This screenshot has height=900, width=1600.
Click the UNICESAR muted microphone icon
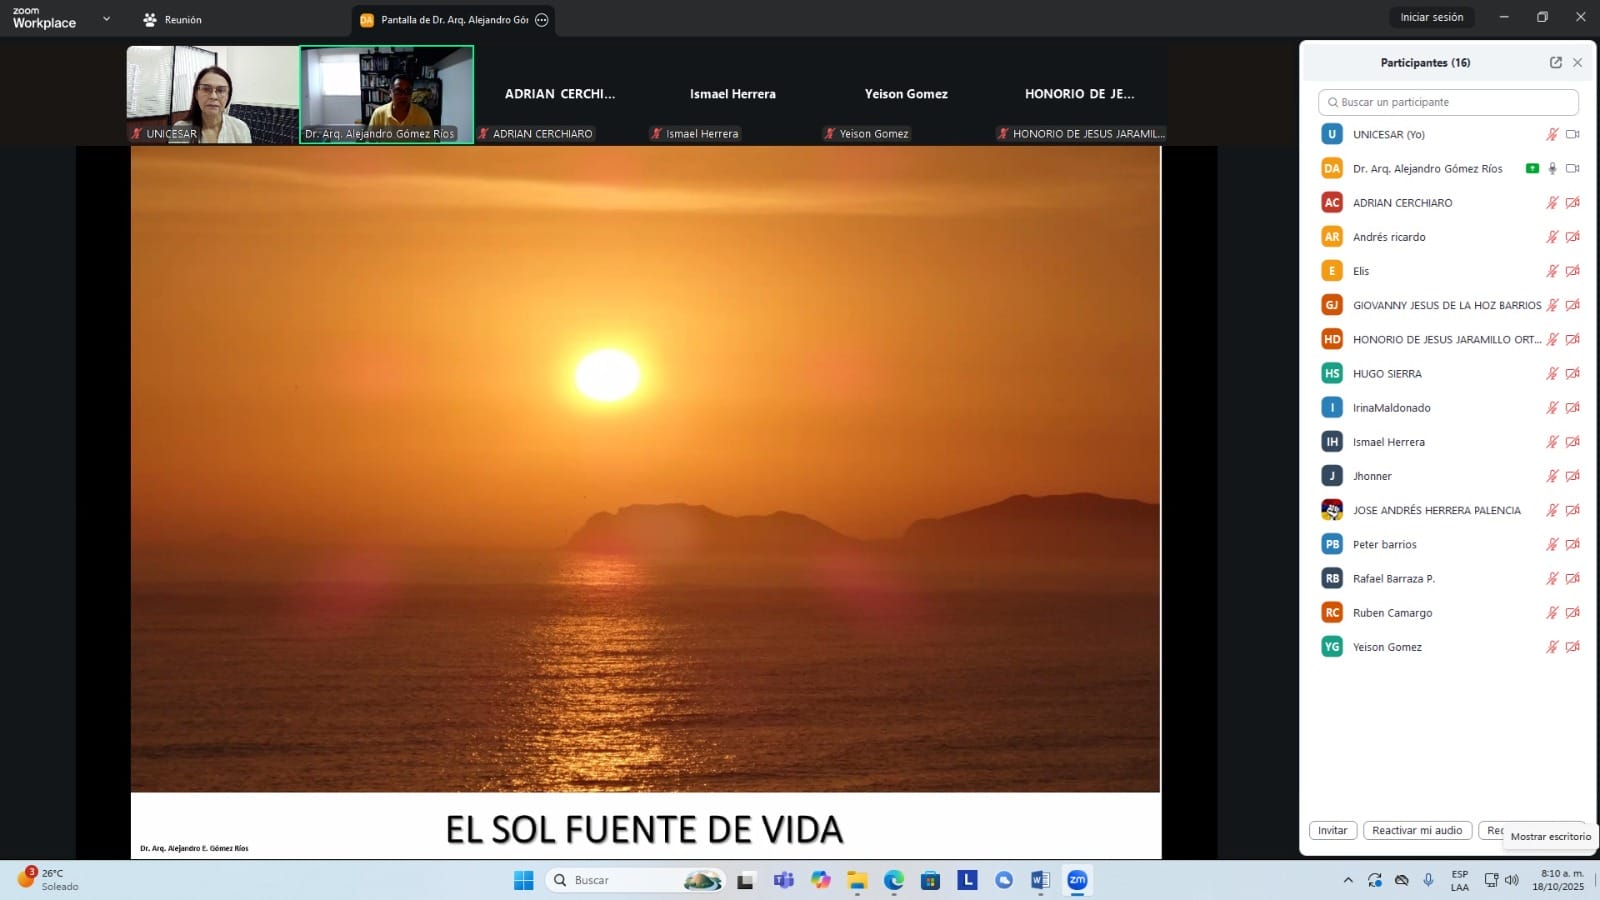tap(1552, 134)
